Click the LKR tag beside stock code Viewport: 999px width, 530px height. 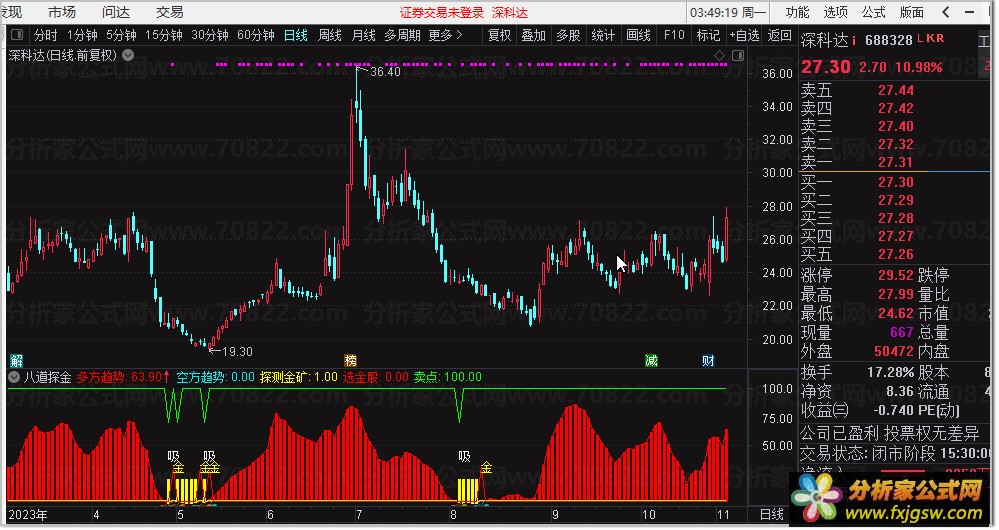click(930, 38)
